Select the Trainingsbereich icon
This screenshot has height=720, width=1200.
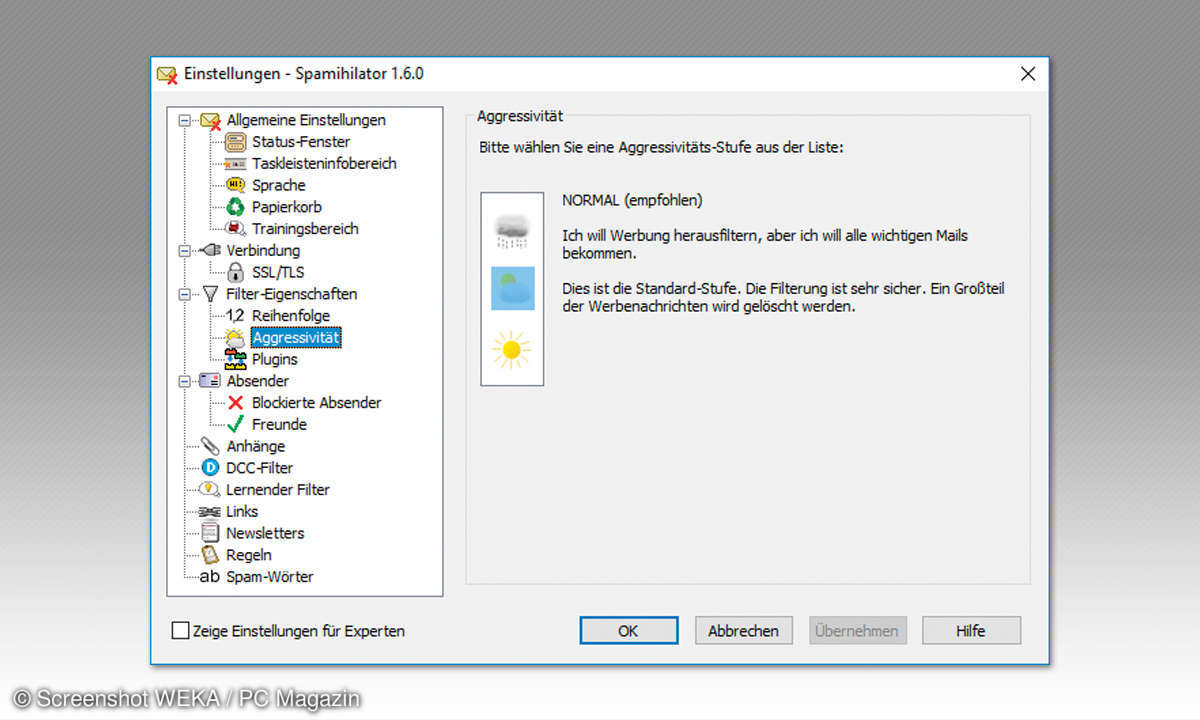click(x=235, y=229)
